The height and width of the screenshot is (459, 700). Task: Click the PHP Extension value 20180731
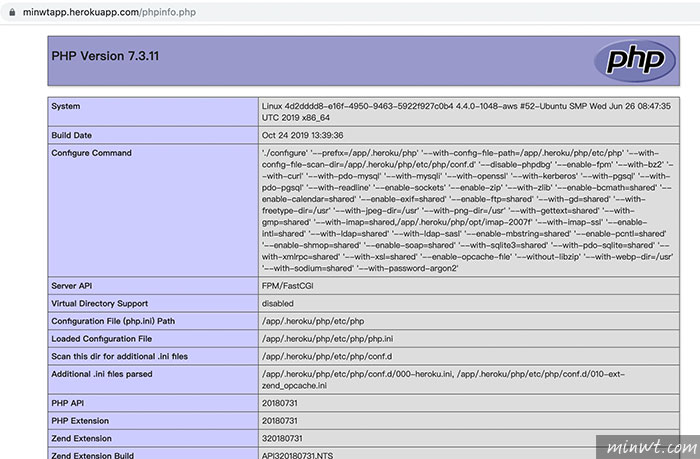point(279,421)
